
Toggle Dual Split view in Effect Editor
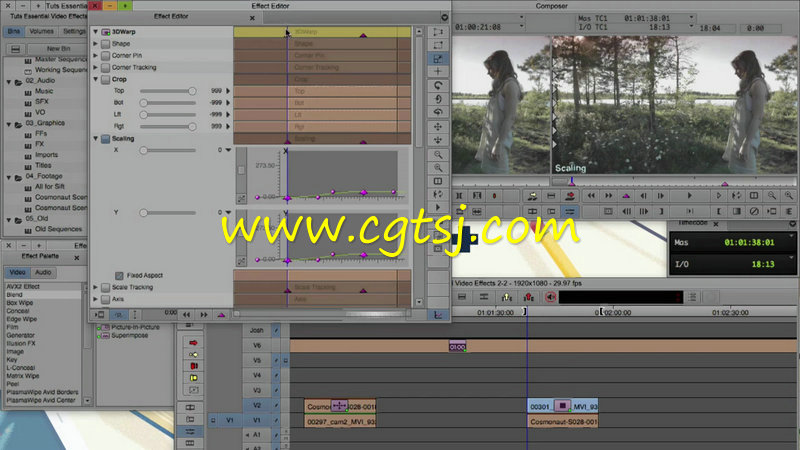point(438,181)
